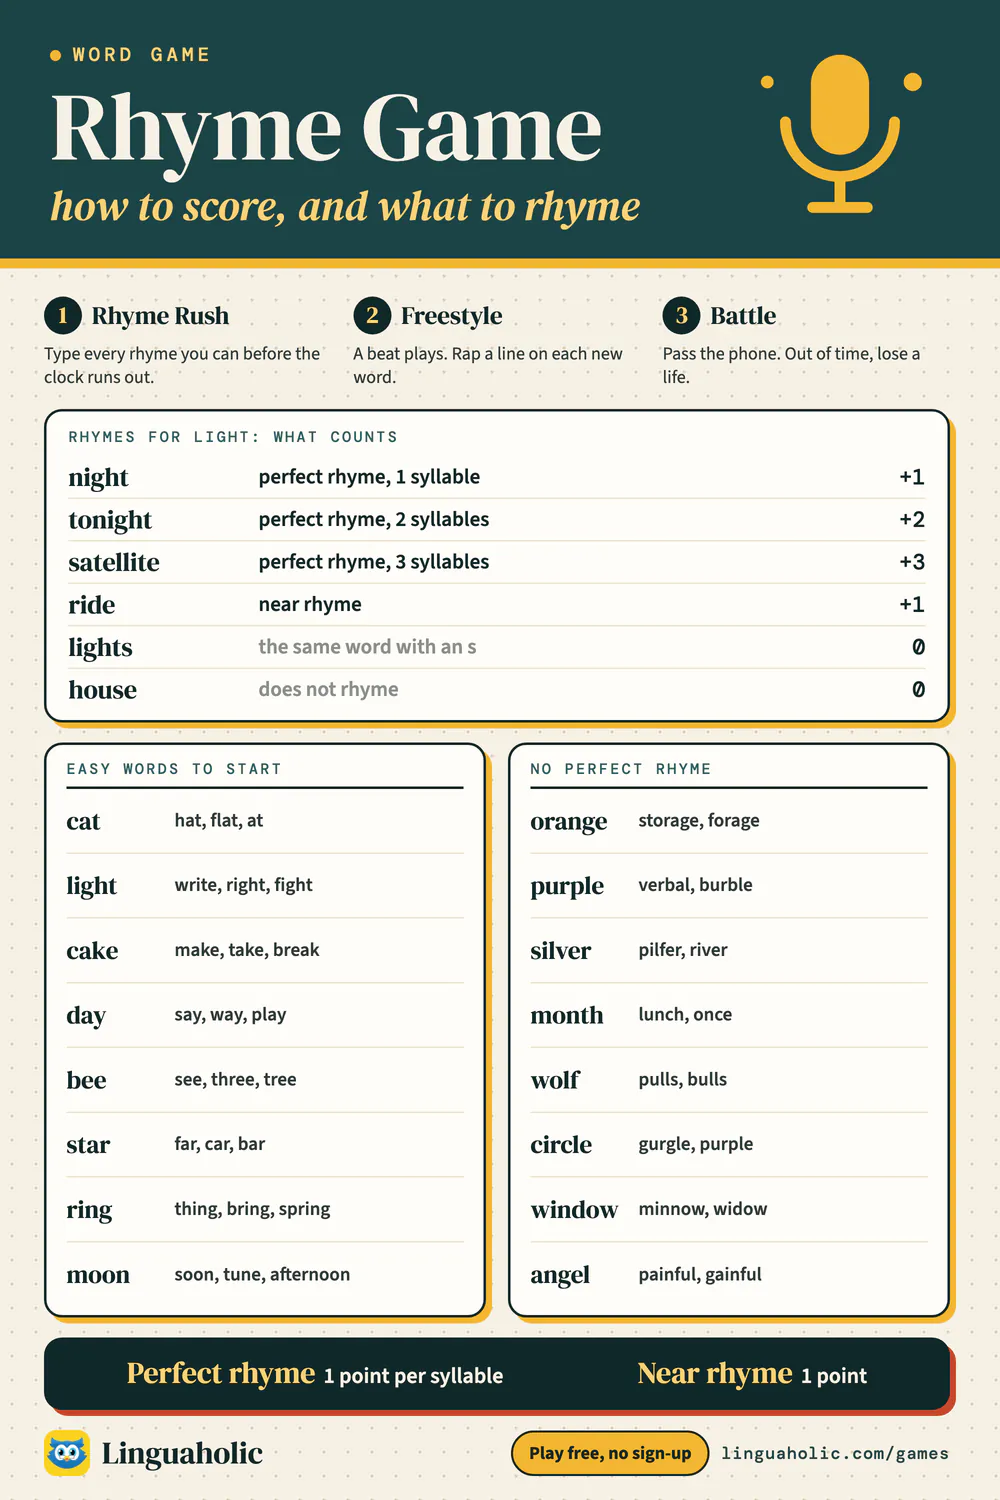The height and width of the screenshot is (1500, 1000).
Task: Select the Freestyle heading
Action: coord(451,316)
